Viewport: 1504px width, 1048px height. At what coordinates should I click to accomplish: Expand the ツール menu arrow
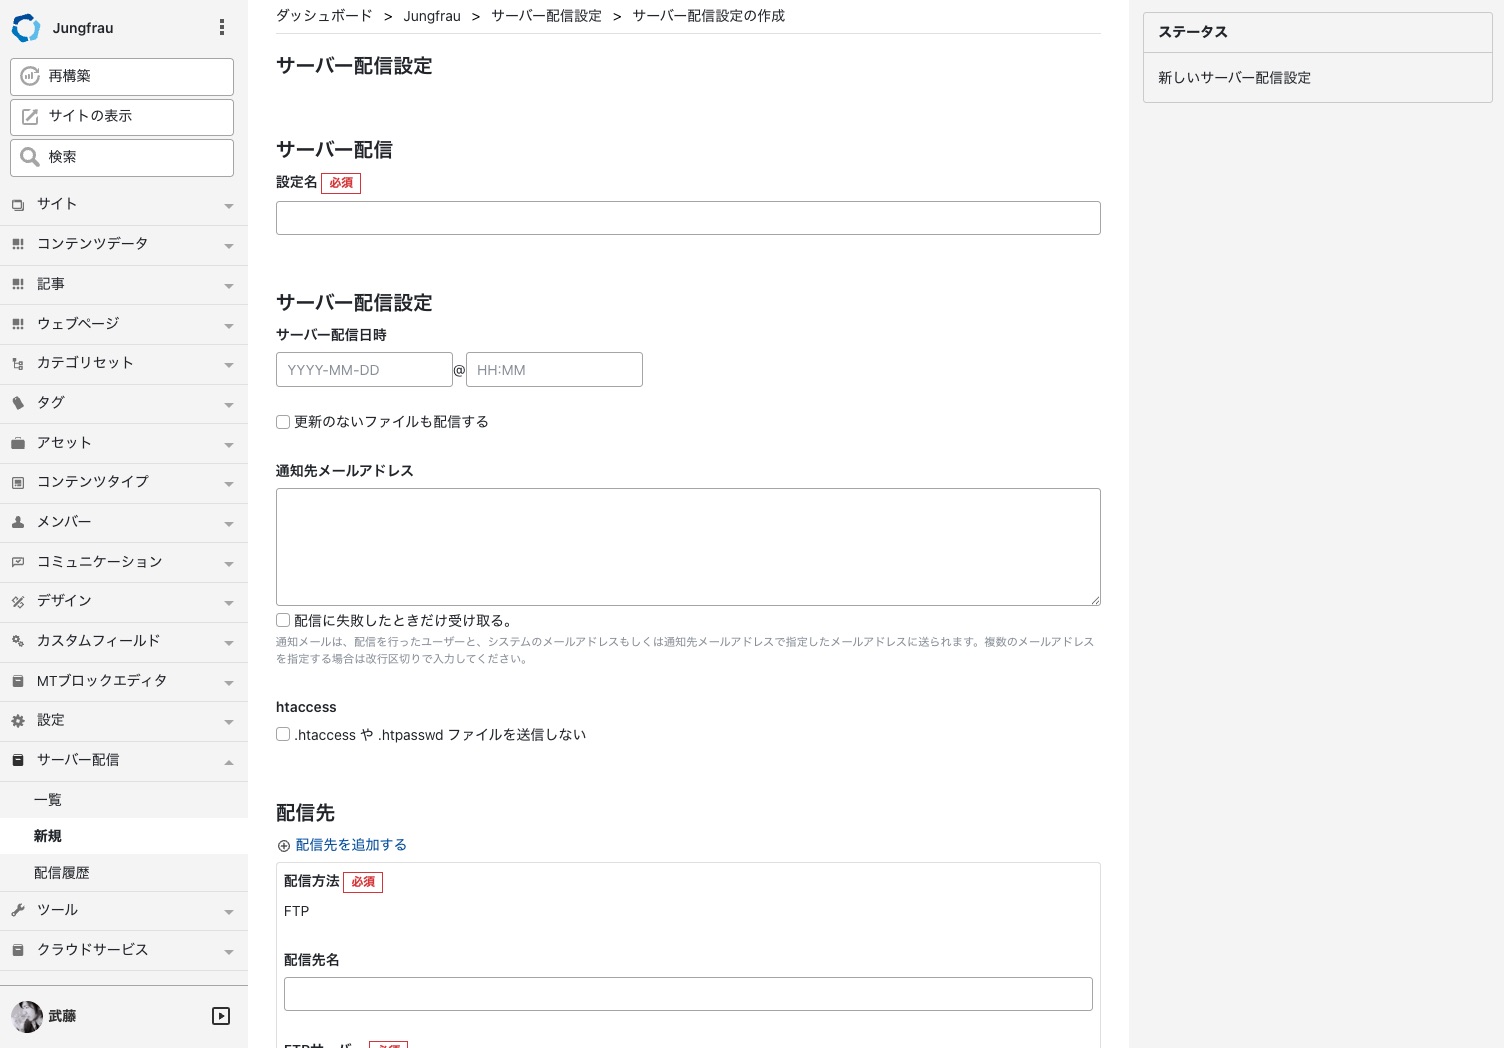(229, 912)
